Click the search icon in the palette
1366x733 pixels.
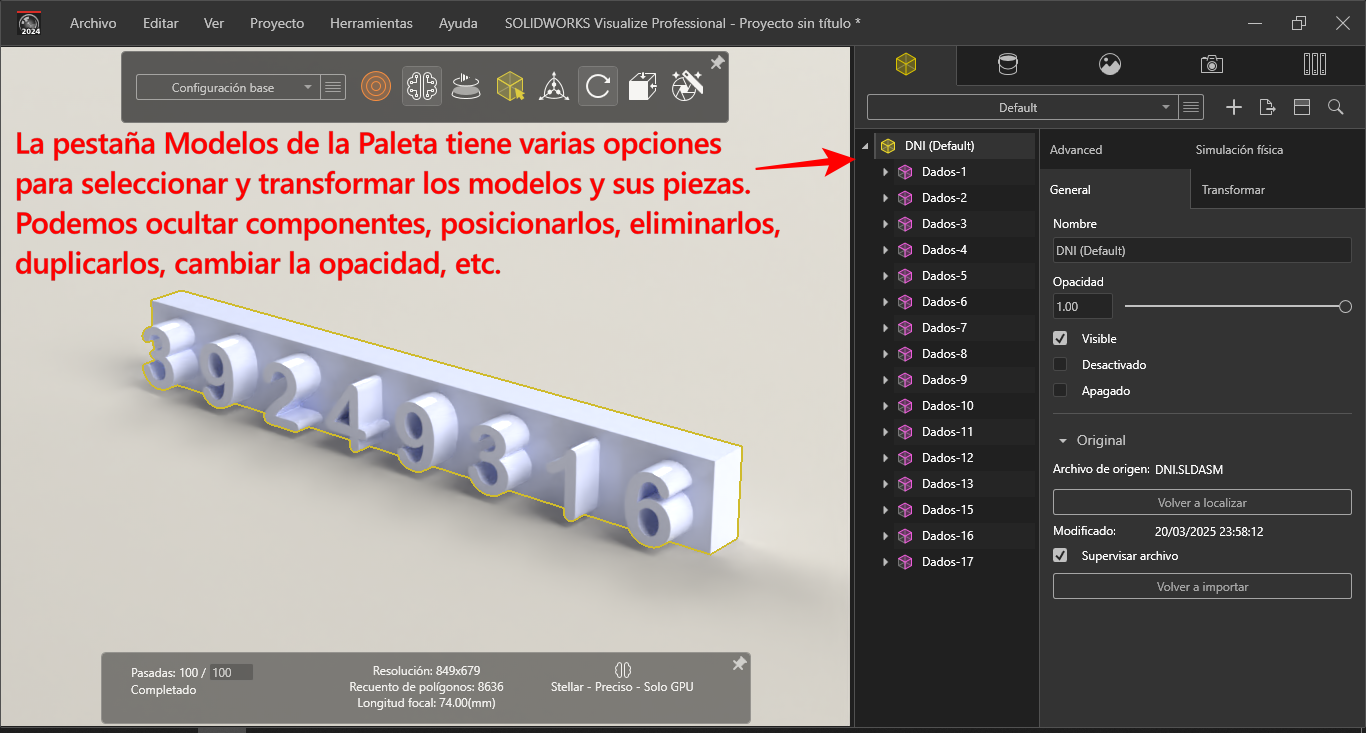point(1335,107)
